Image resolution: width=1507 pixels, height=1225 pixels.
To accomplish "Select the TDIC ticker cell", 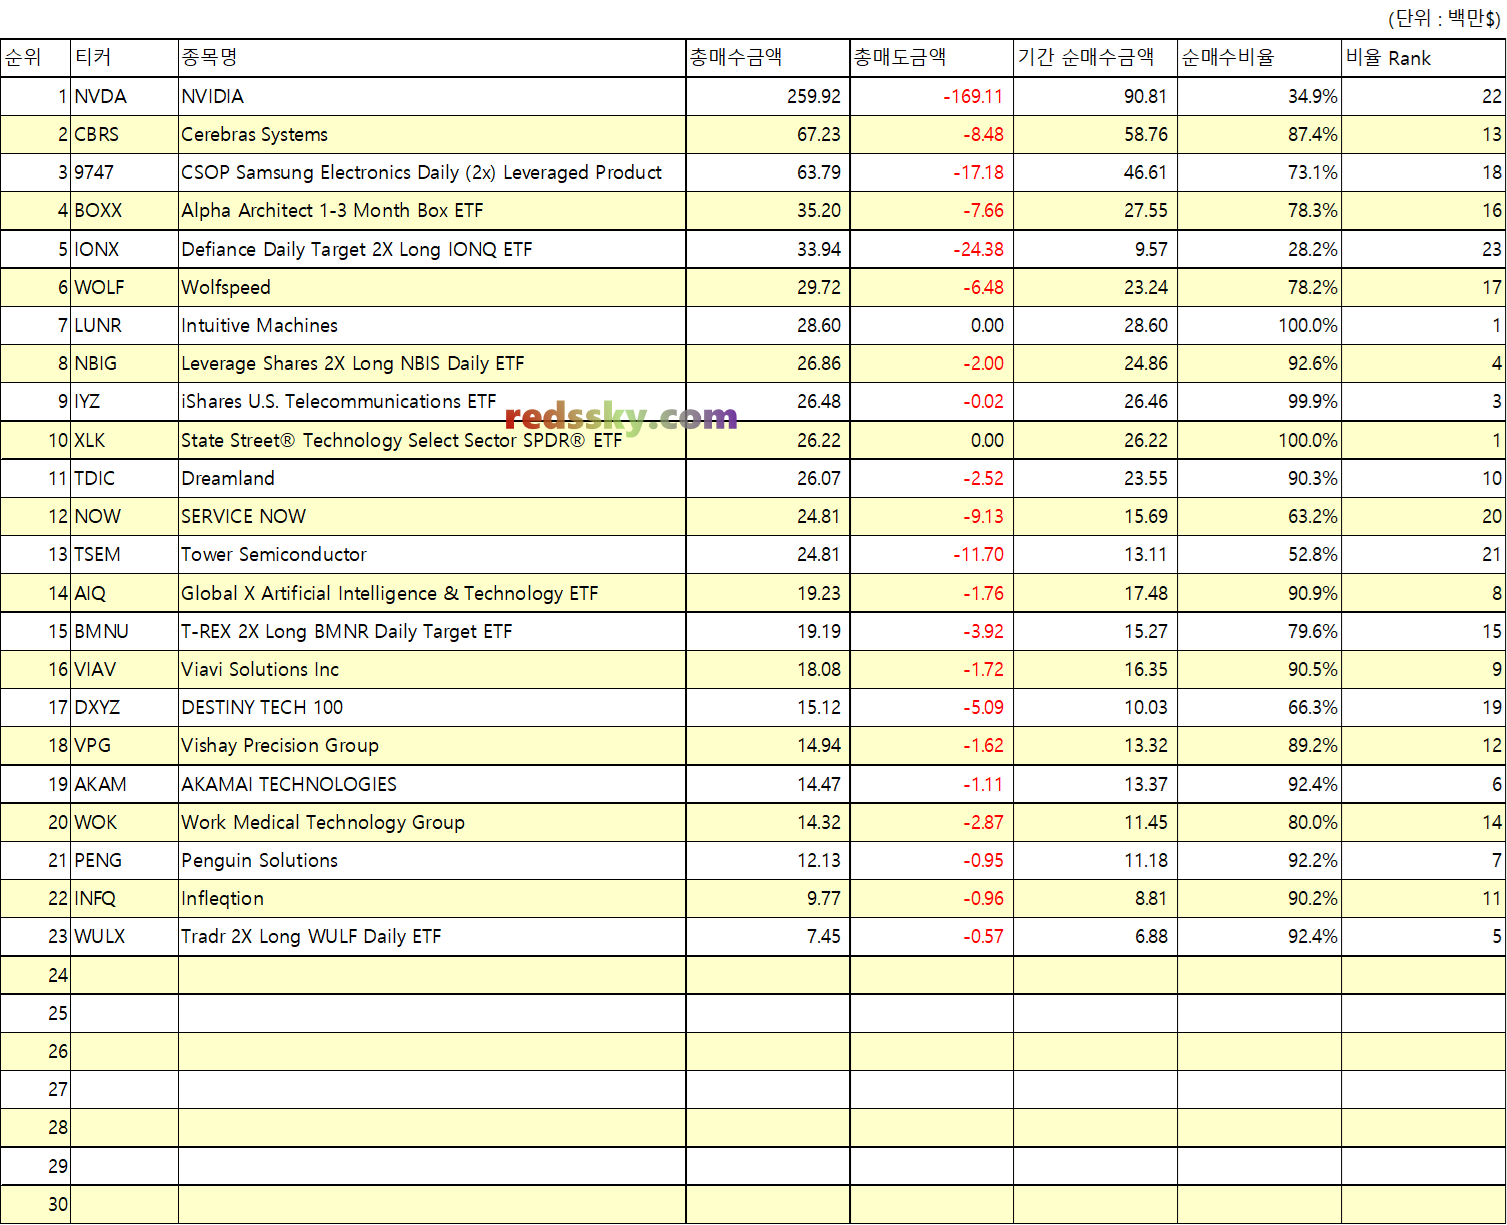I will [124, 478].
